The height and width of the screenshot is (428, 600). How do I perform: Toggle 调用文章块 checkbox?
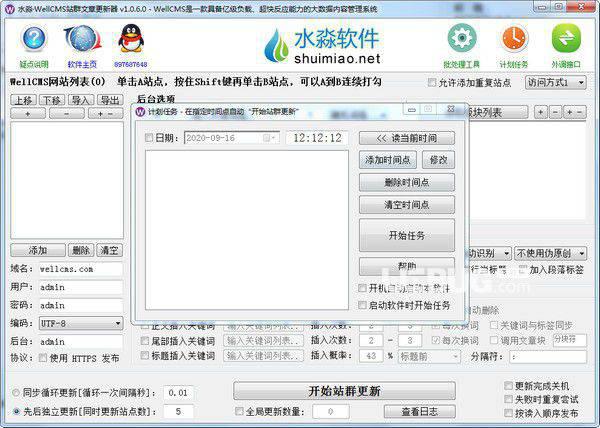click(x=494, y=340)
